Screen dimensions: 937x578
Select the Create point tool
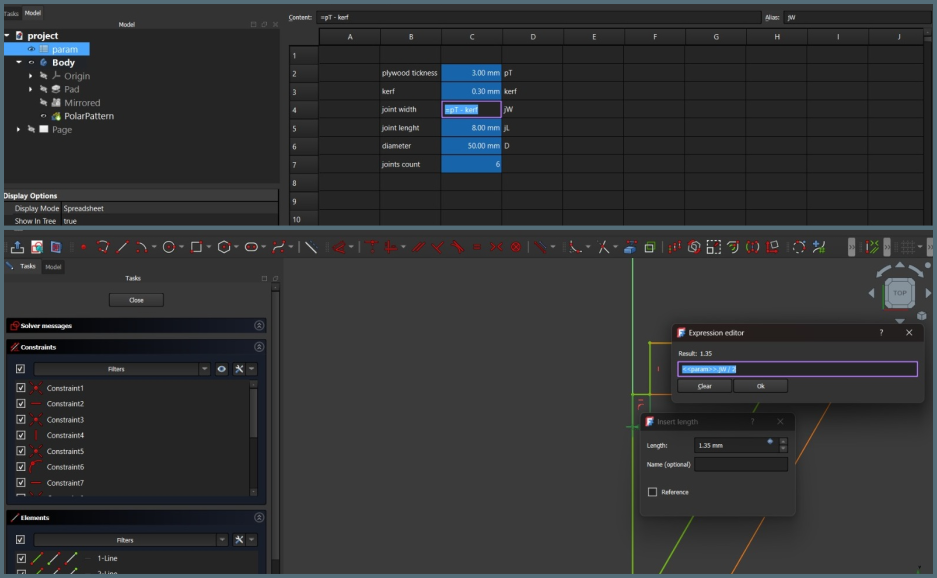point(84,247)
